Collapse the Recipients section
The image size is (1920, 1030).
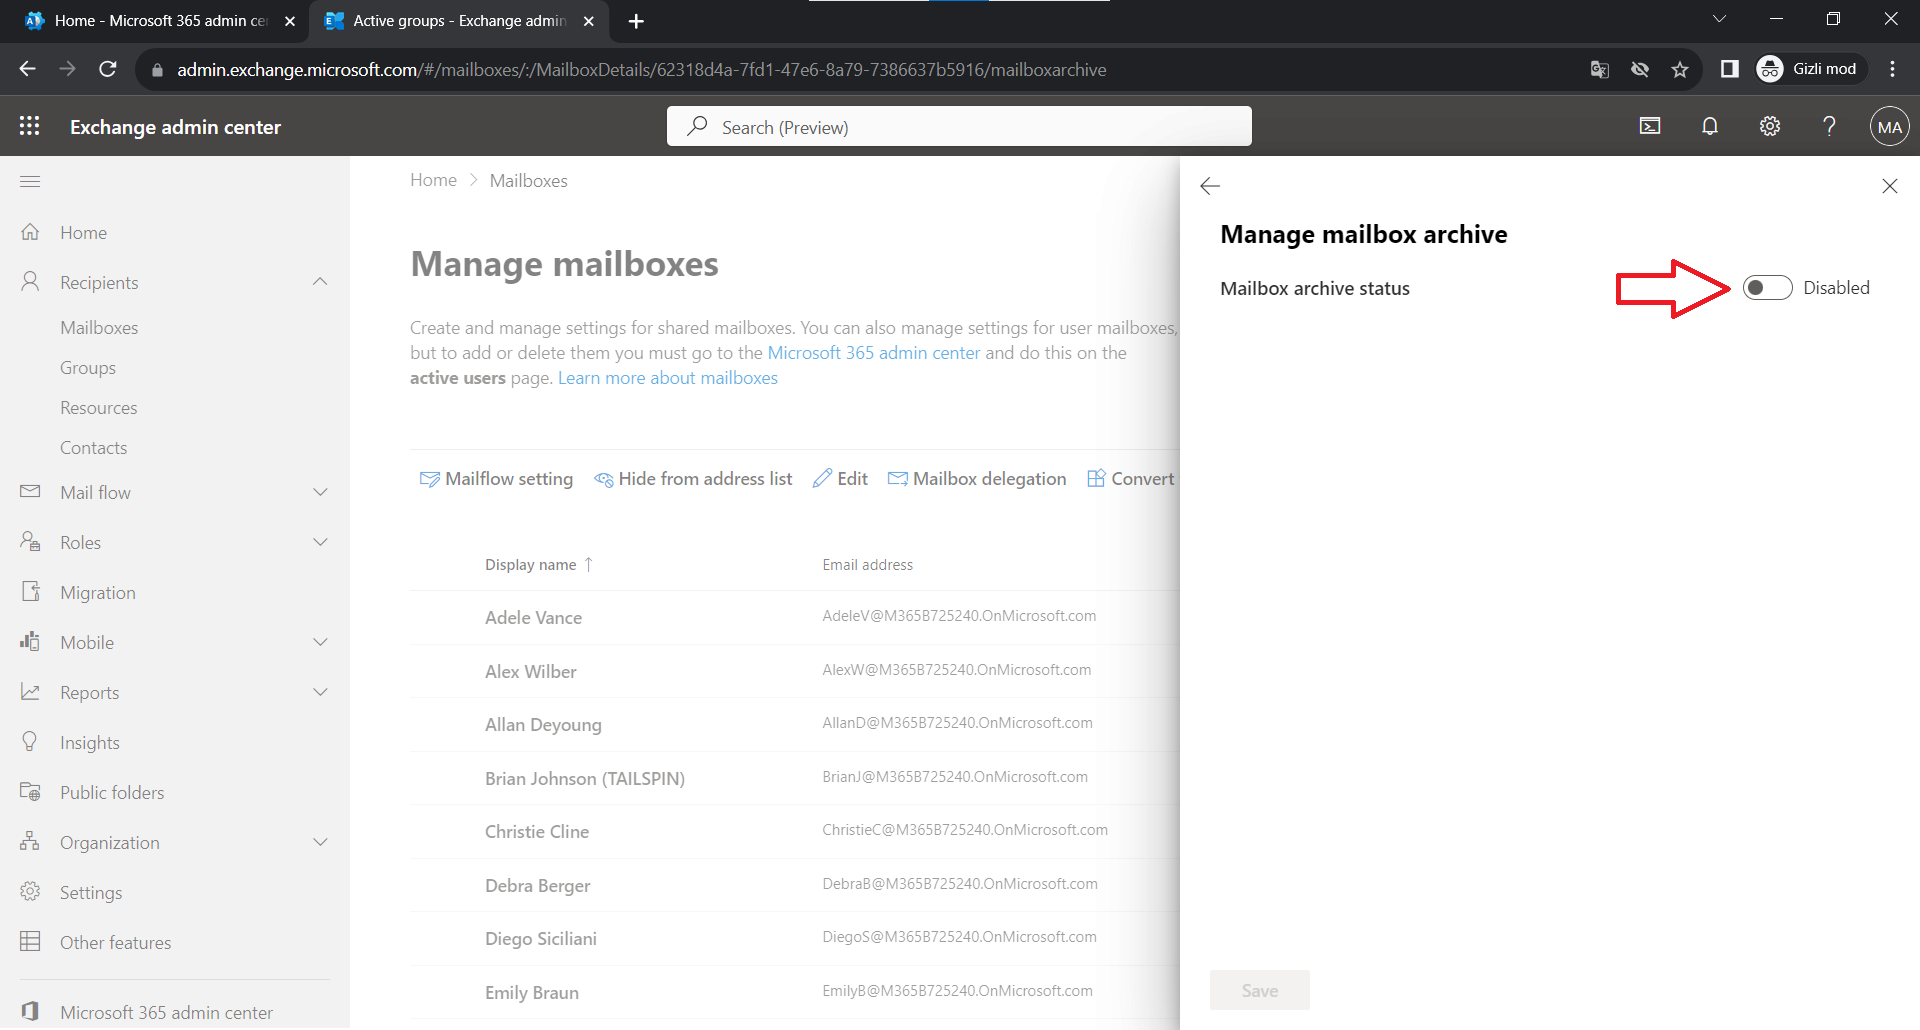tap(320, 282)
